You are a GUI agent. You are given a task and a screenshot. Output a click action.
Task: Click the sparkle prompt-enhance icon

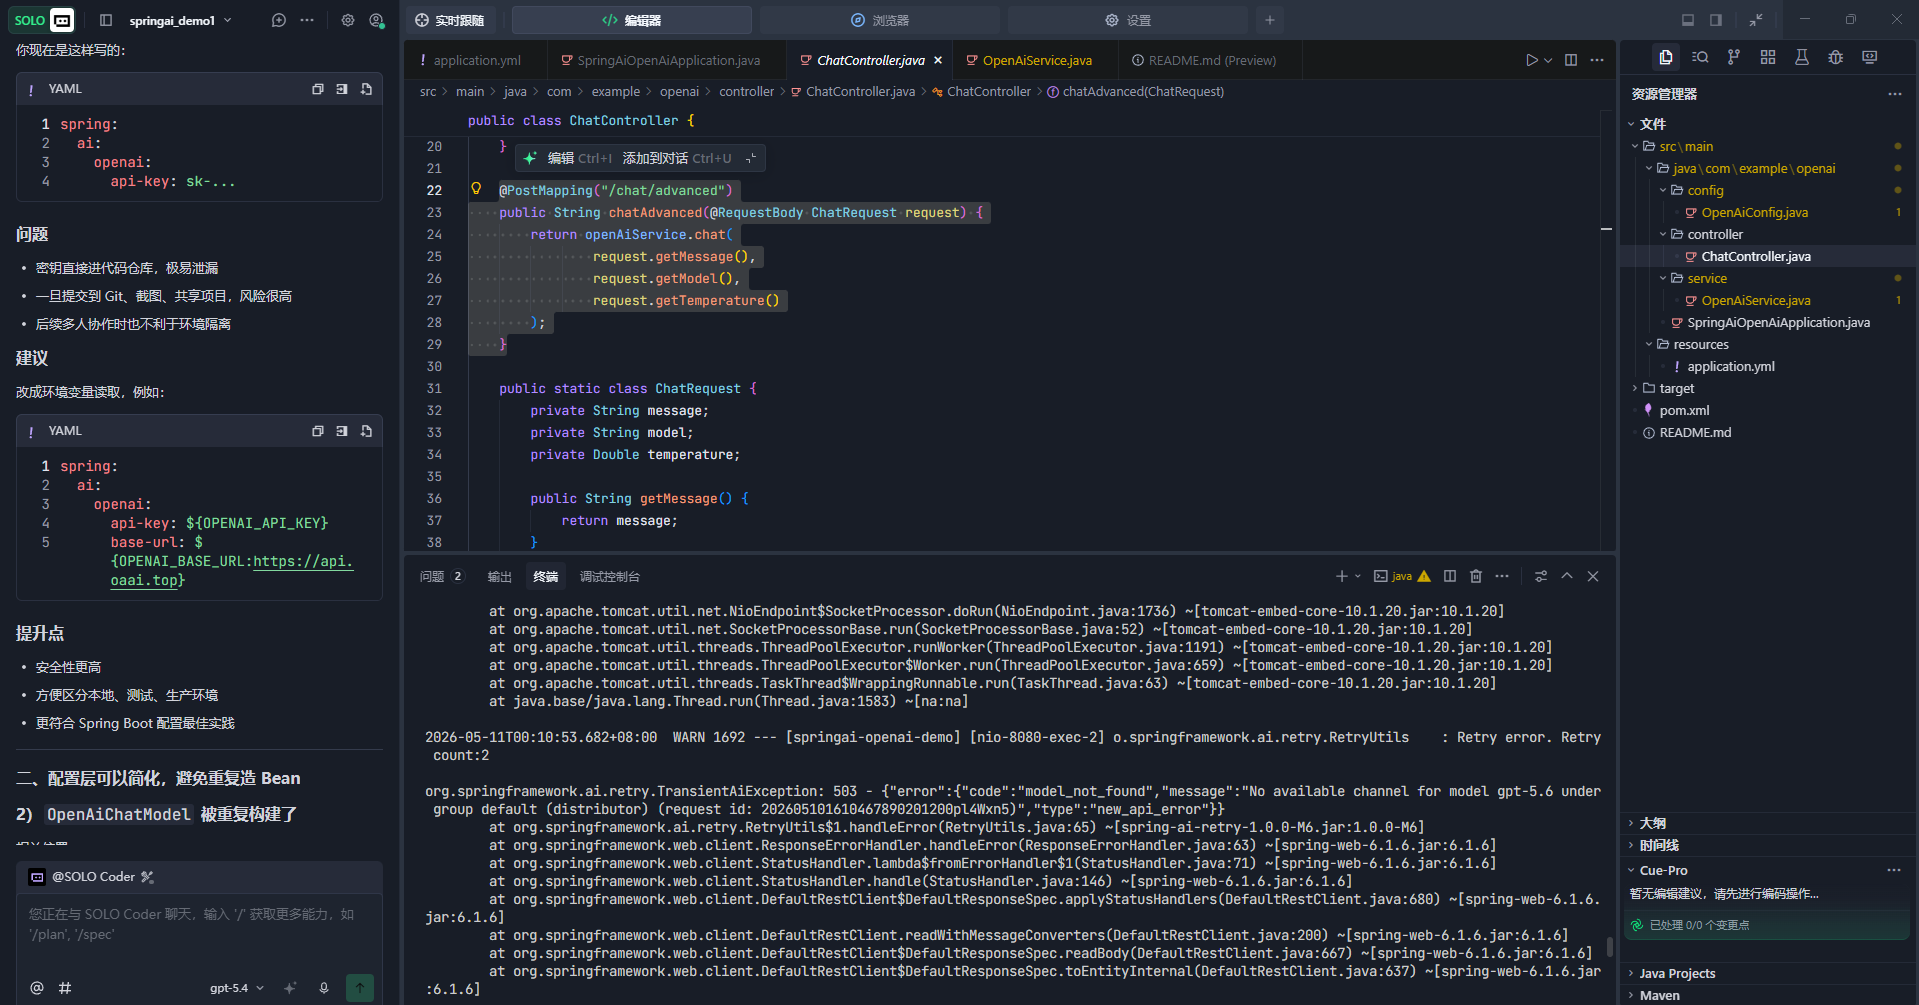290,988
